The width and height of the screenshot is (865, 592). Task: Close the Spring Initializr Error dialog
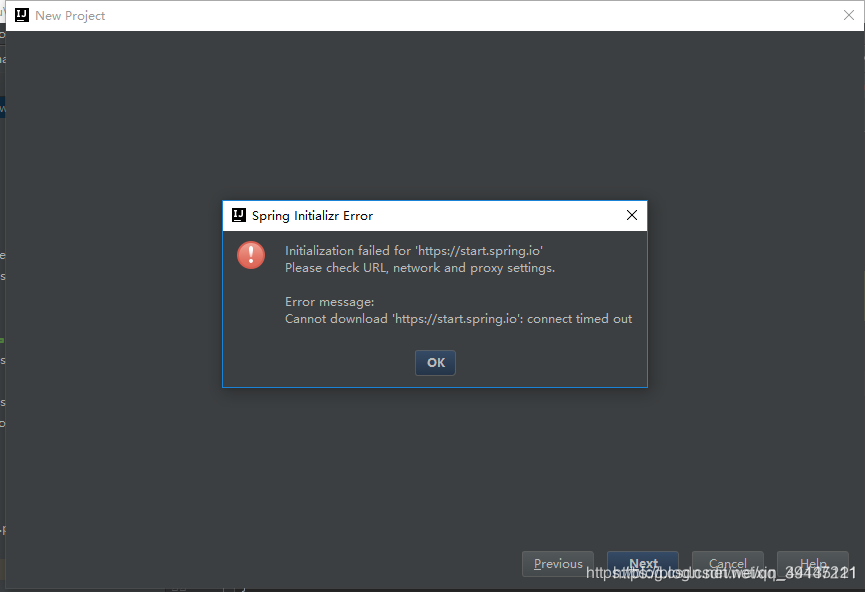pos(632,215)
